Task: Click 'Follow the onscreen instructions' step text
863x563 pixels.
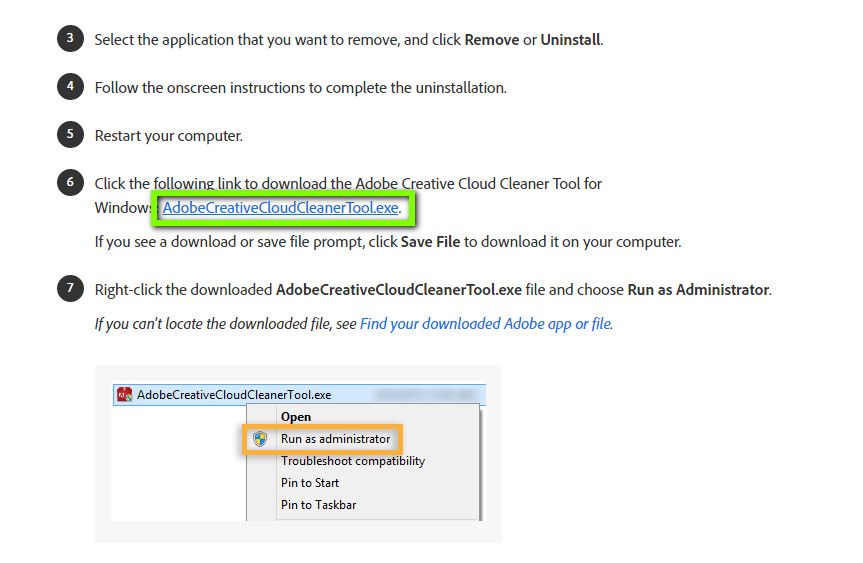Action: pyautogui.click(x=301, y=88)
